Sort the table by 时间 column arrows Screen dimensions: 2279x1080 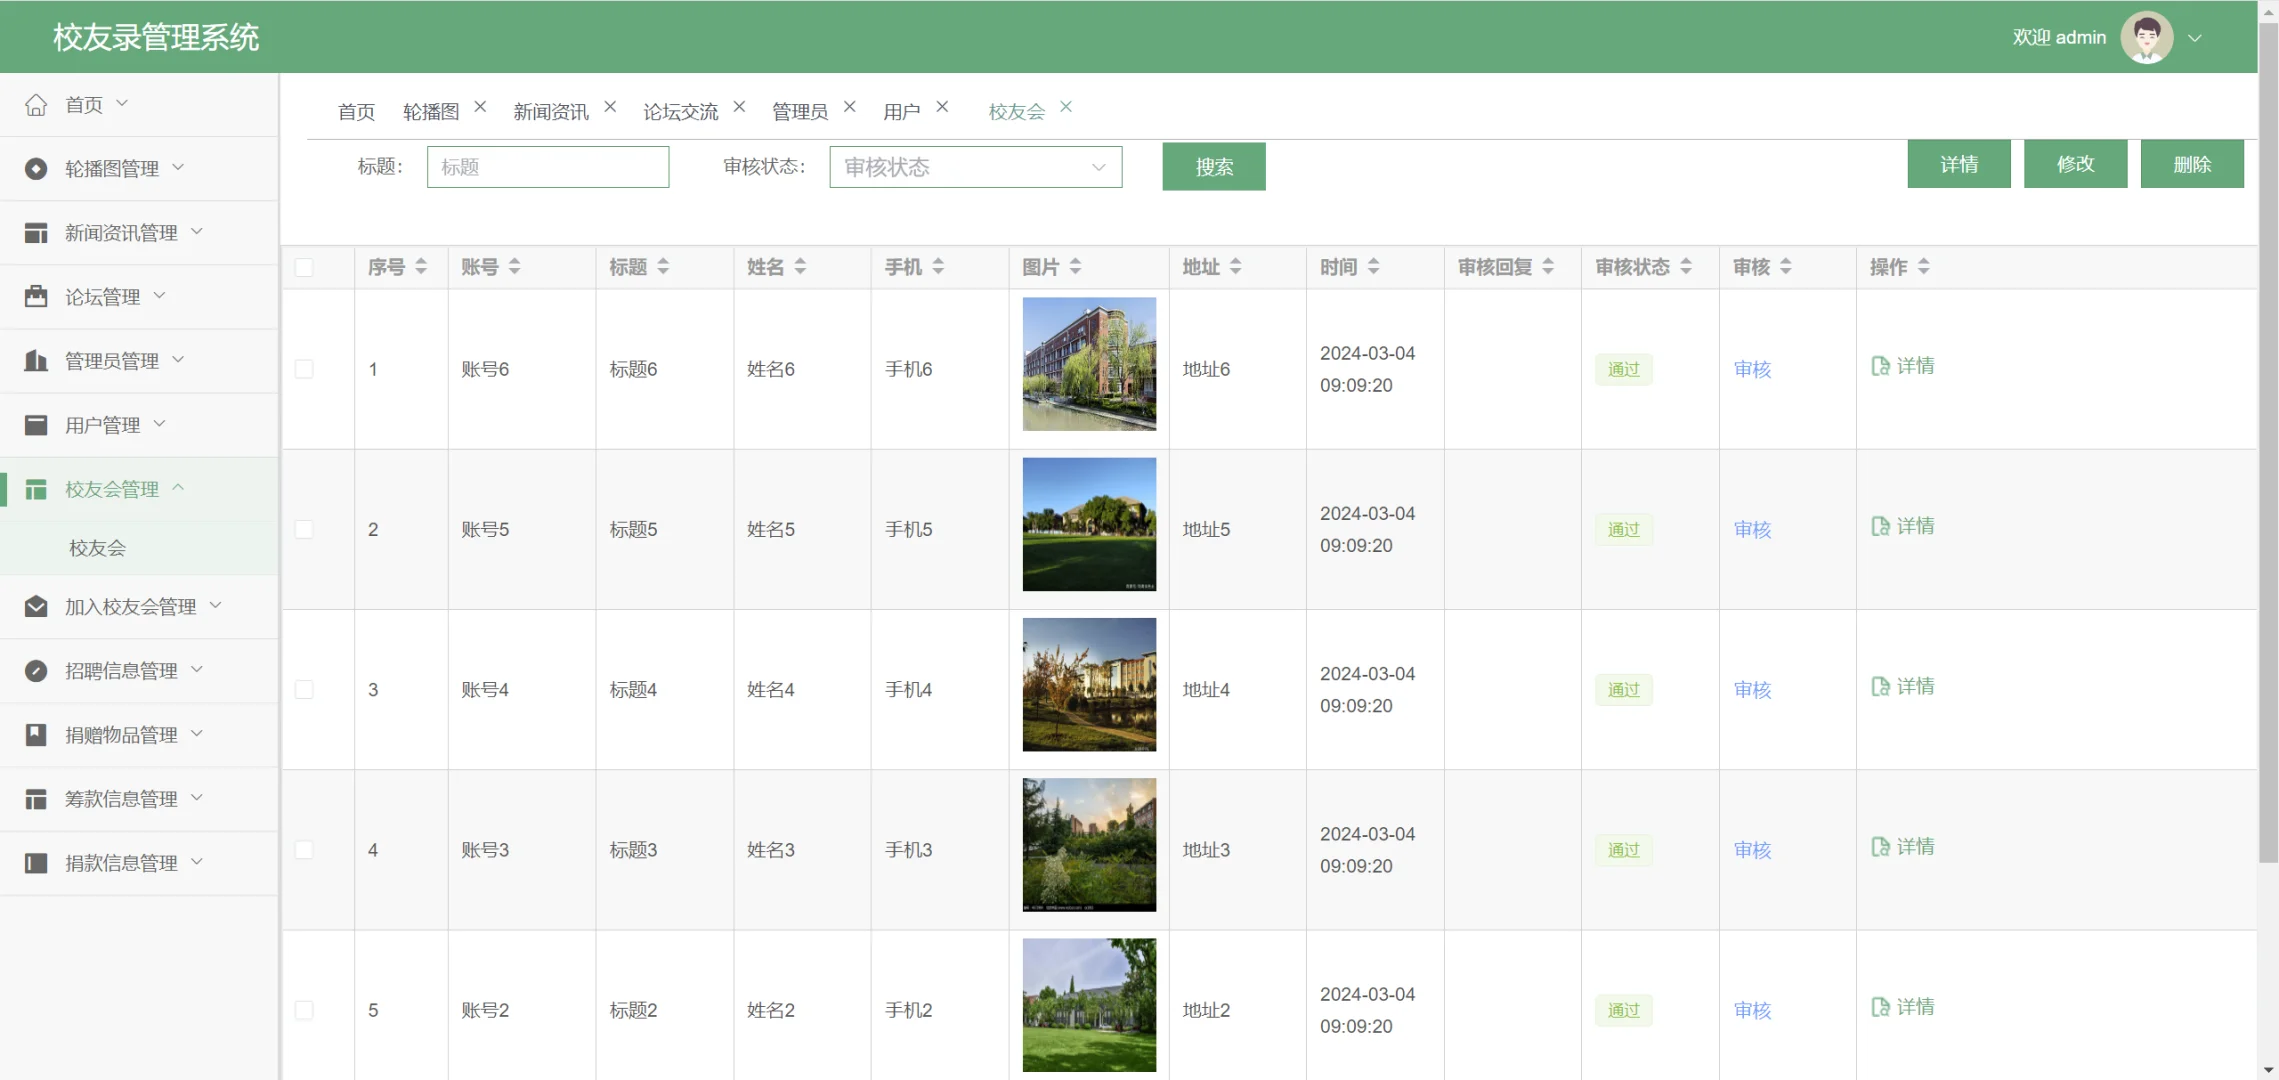pyautogui.click(x=1374, y=267)
